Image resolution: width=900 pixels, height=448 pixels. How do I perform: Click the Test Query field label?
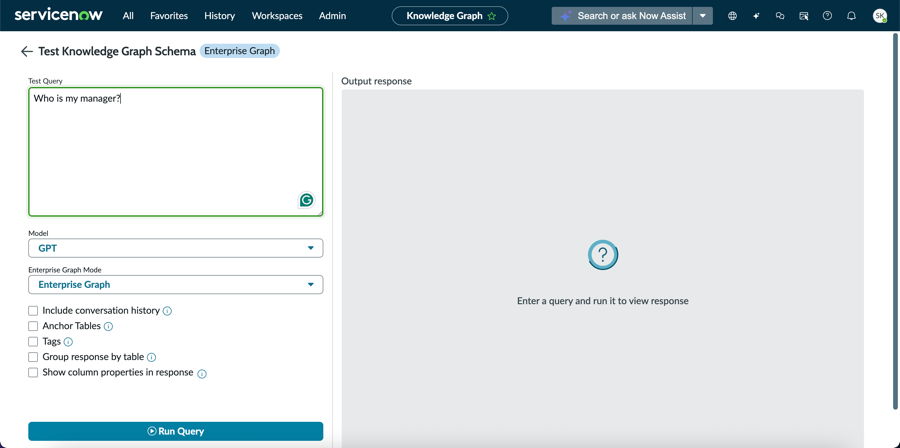coord(45,81)
